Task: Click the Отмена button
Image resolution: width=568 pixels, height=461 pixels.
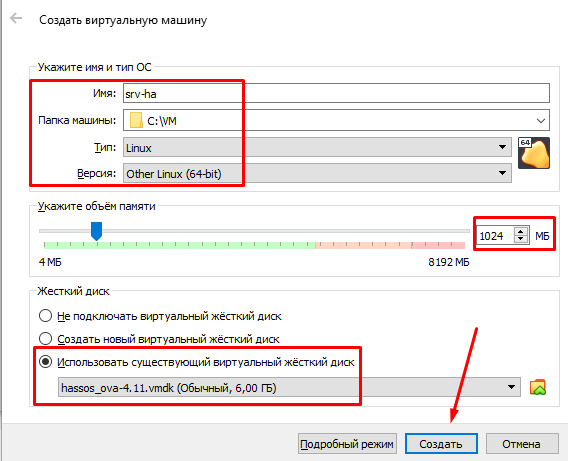Action: click(x=521, y=444)
